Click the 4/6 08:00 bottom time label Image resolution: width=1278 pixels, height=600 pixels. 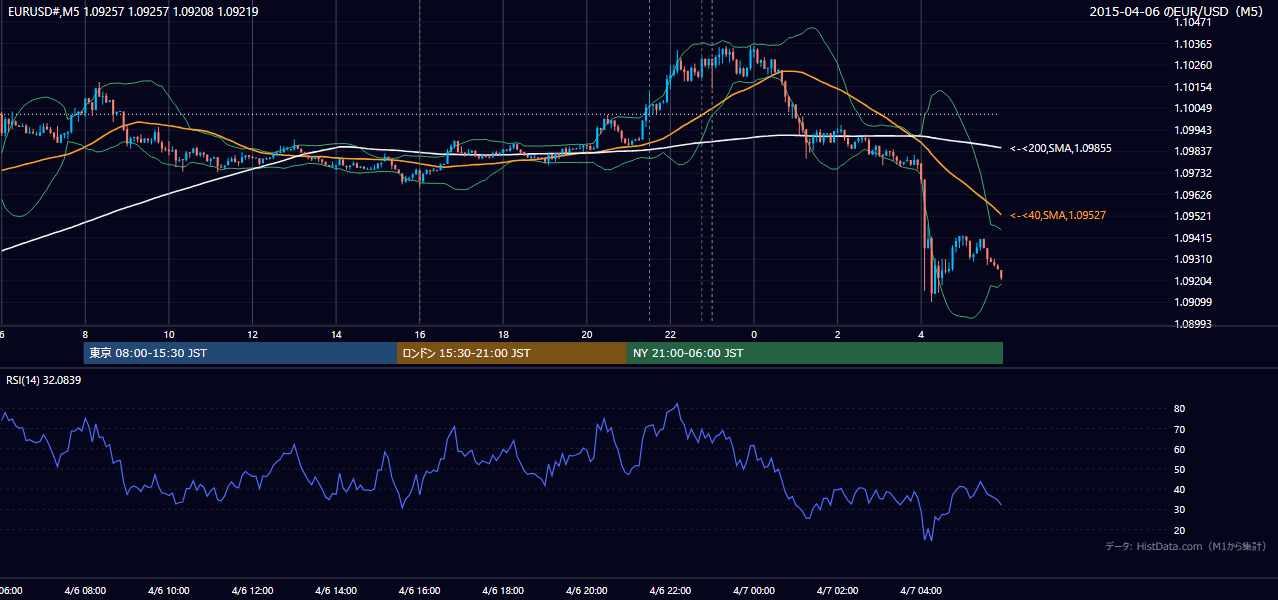tap(85, 591)
